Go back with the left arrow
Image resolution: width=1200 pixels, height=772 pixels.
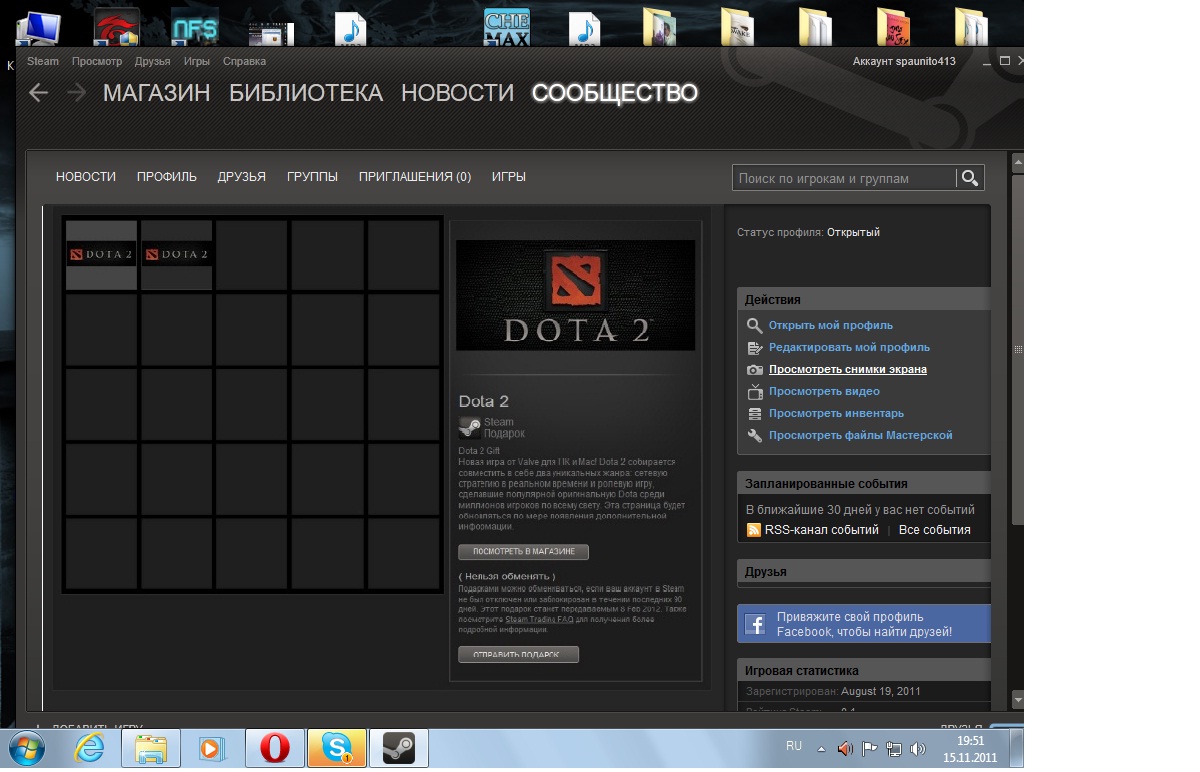(x=38, y=93)
